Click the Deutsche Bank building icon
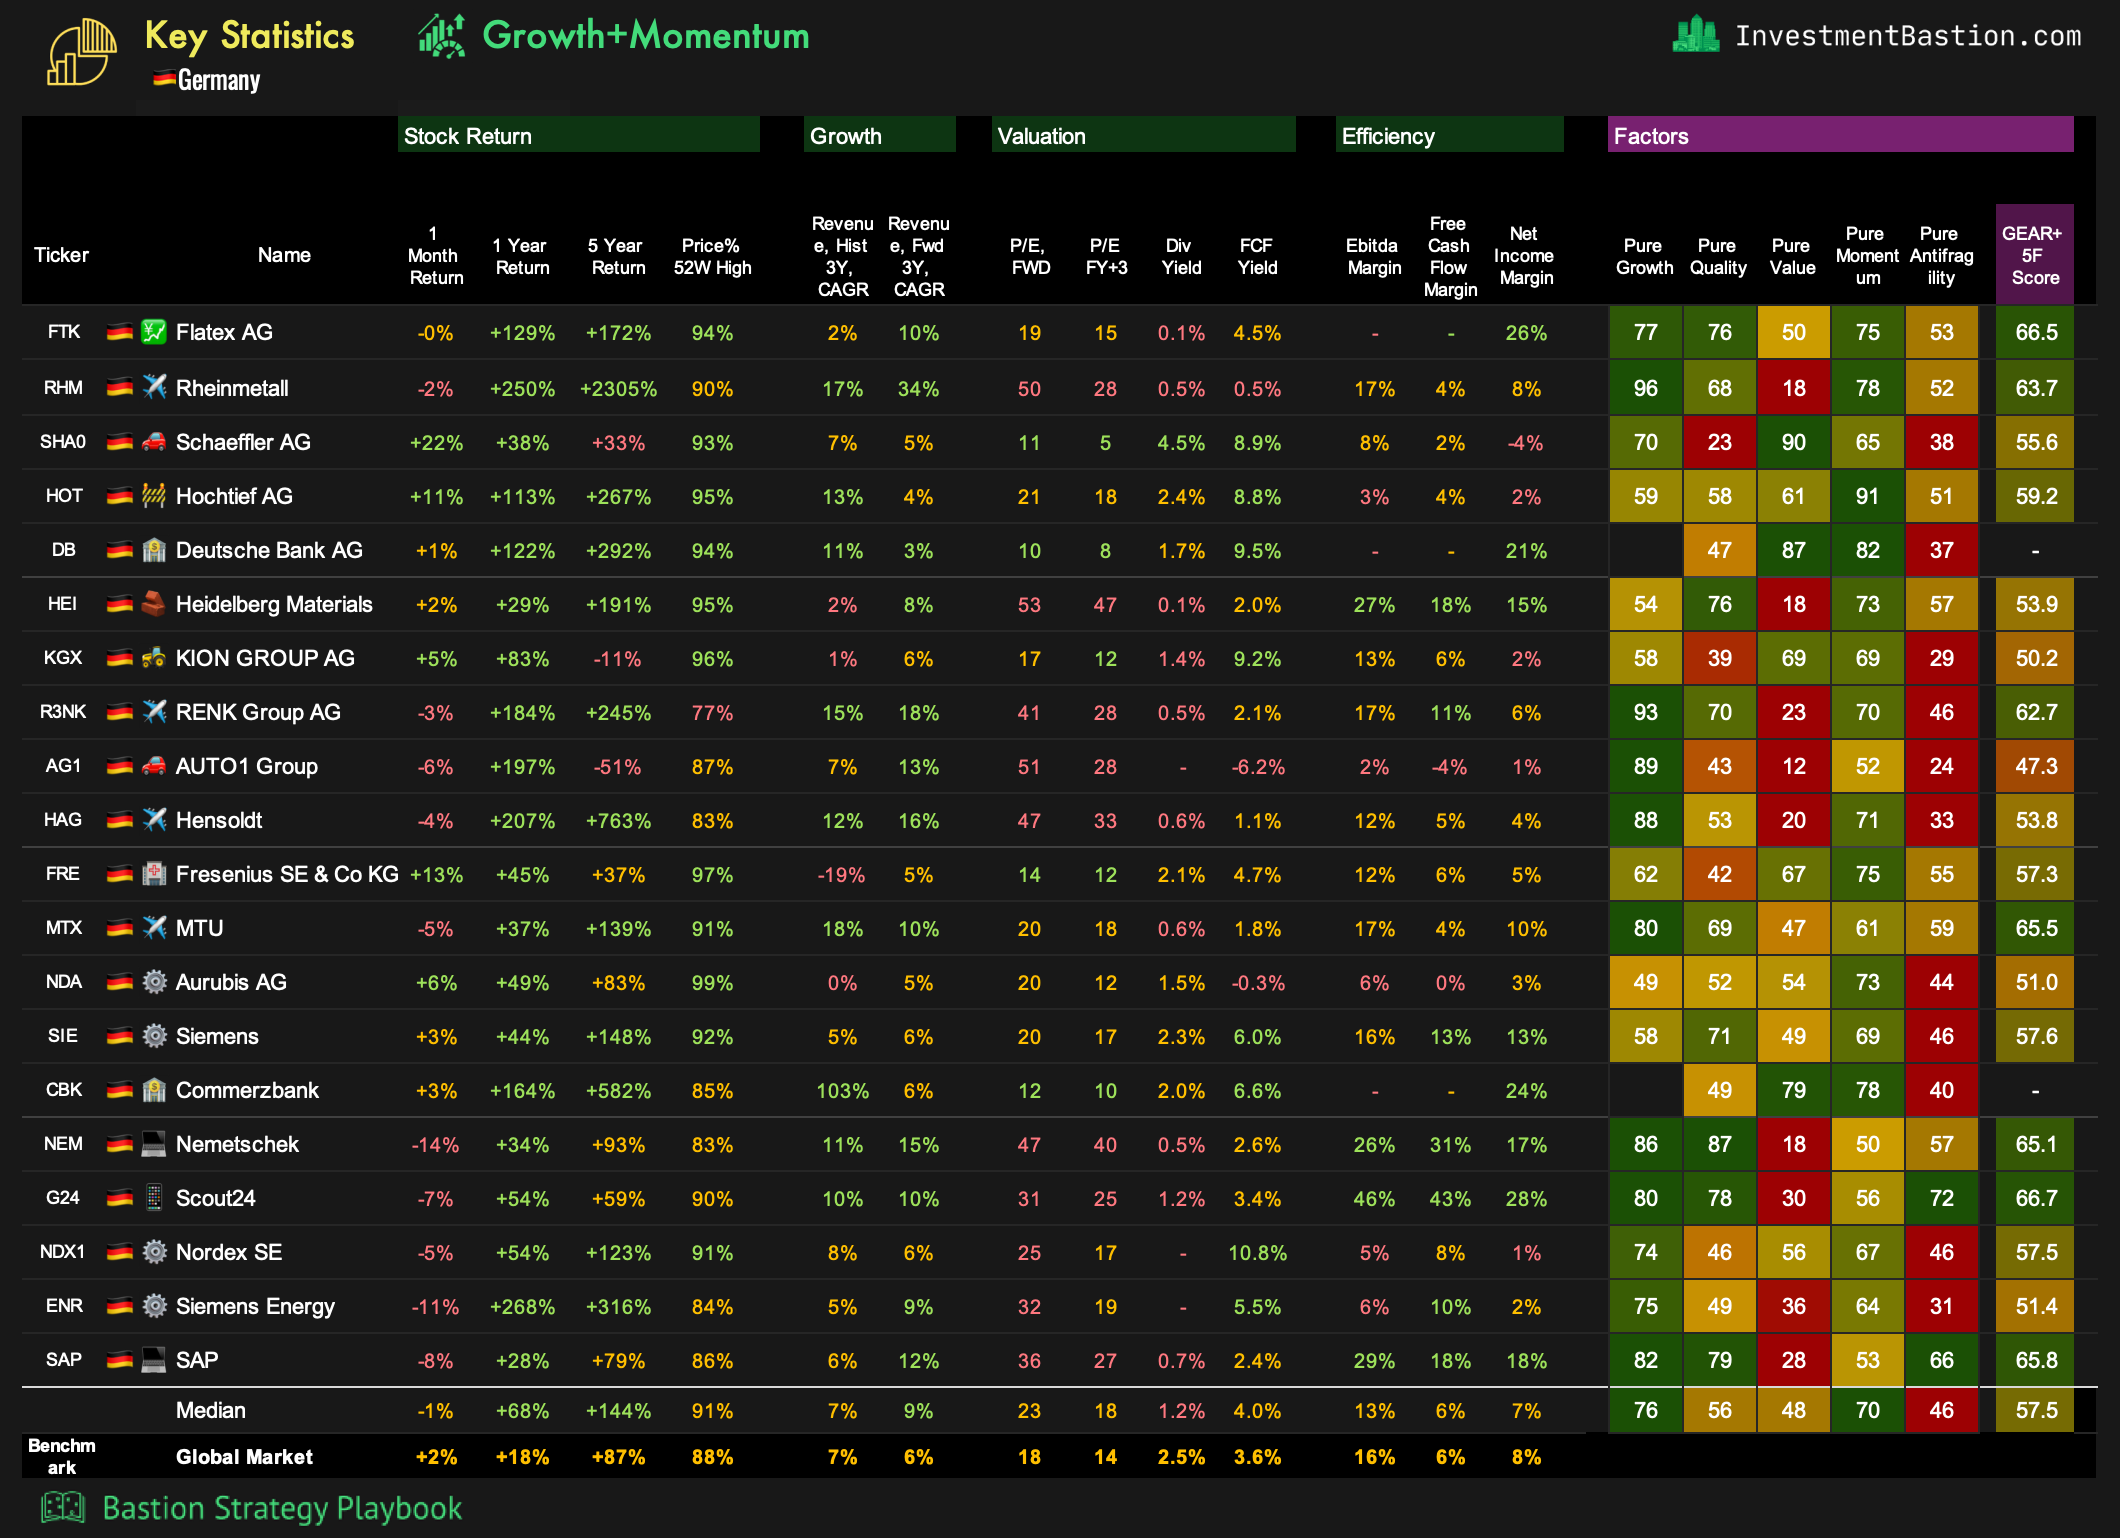Image resolution: width=2120 pixels, height=1538 pixels. tap(153, 550)
